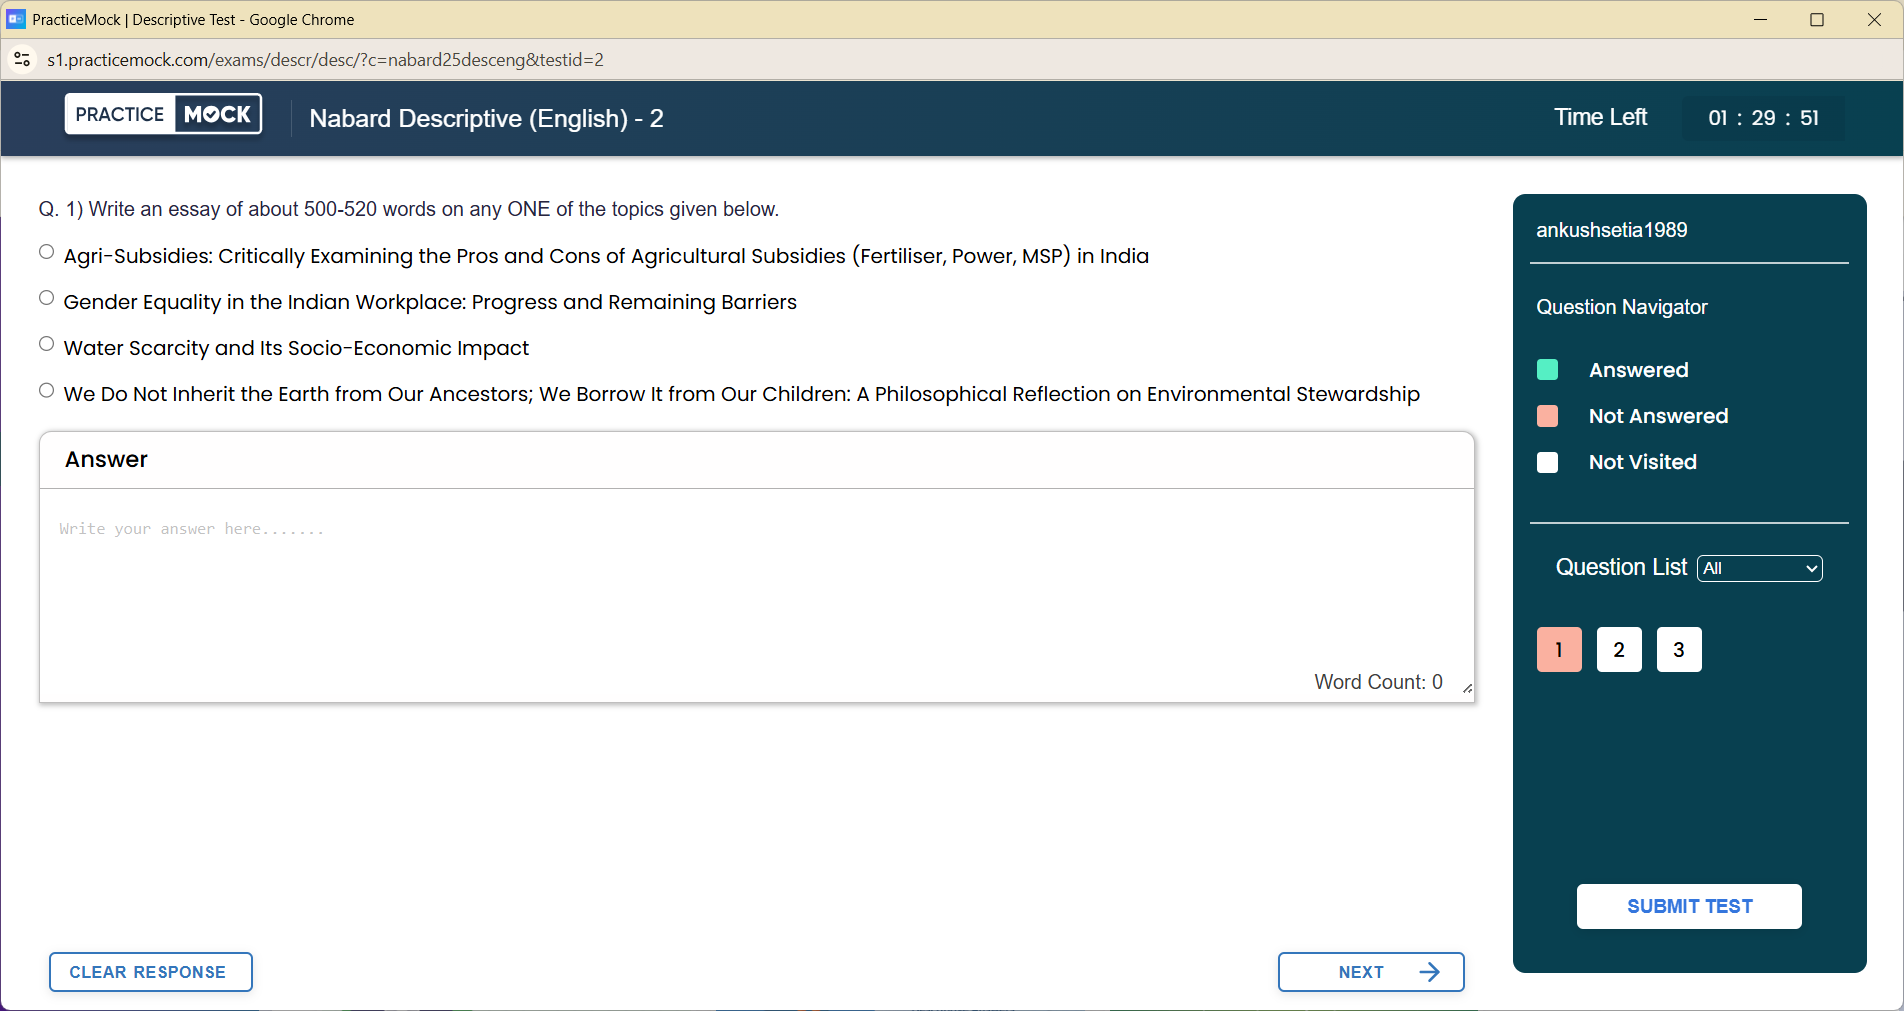Select the Water Scarcity essay topic
1904x1011 pixels.
46,343
